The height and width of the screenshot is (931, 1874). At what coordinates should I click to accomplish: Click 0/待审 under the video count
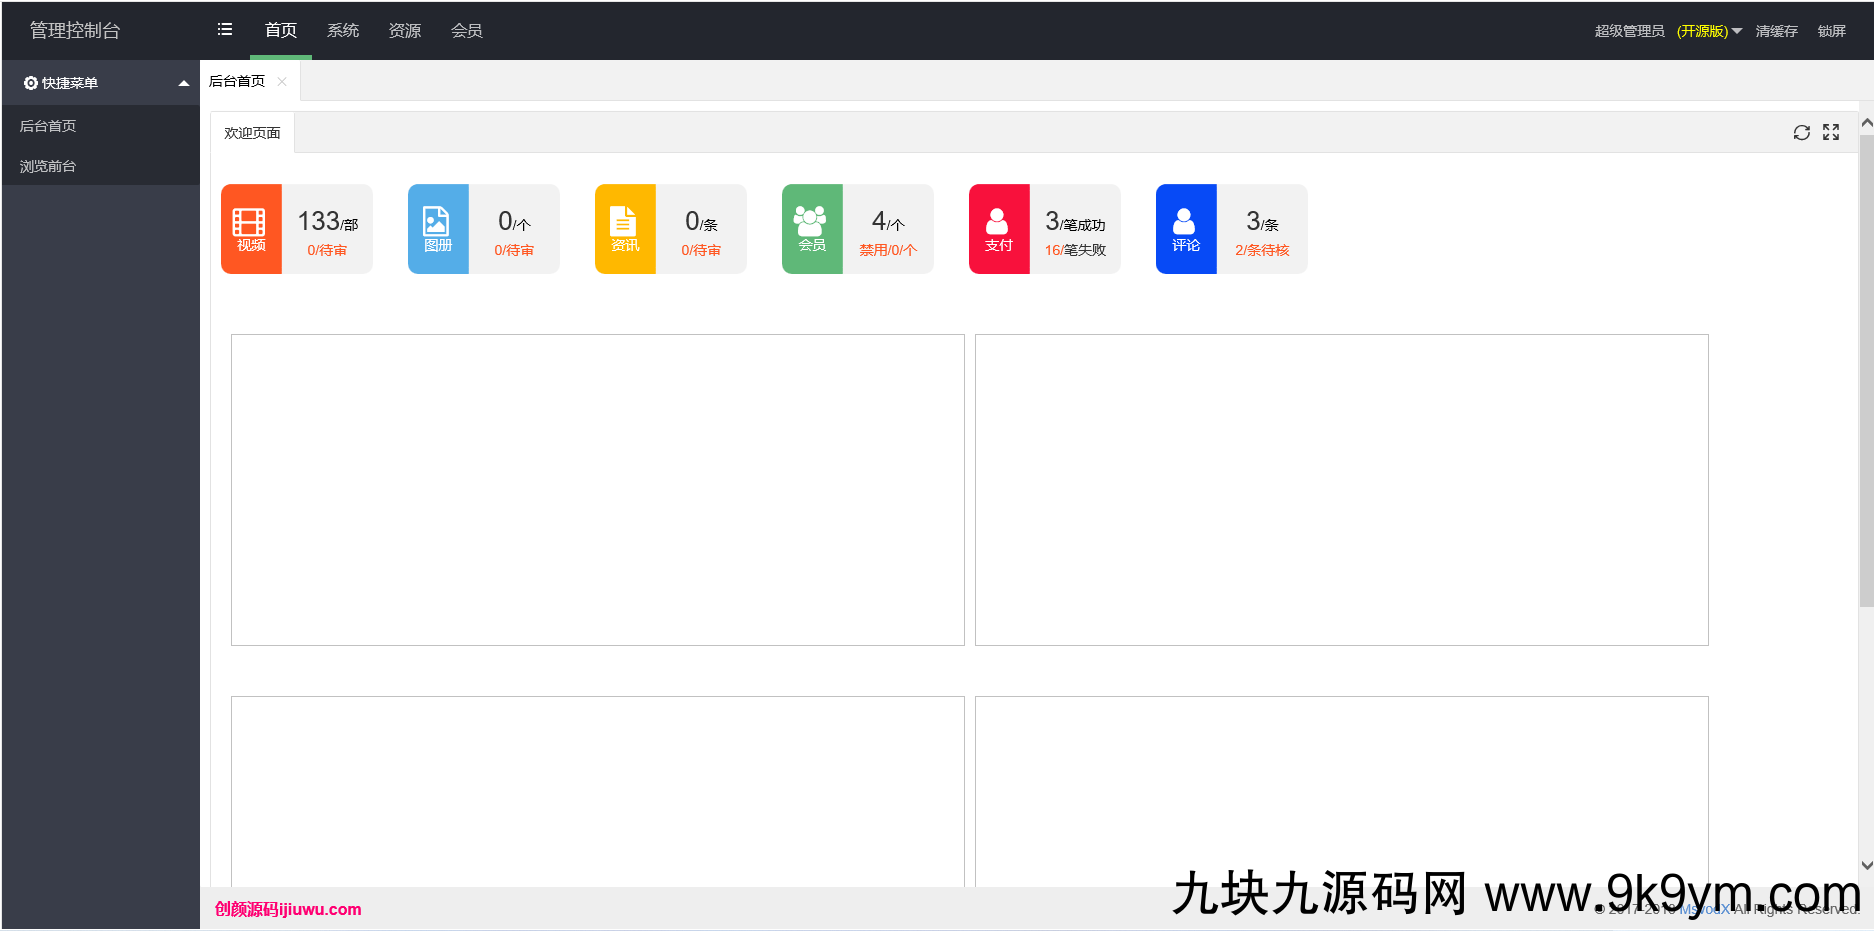pos(327,250)
